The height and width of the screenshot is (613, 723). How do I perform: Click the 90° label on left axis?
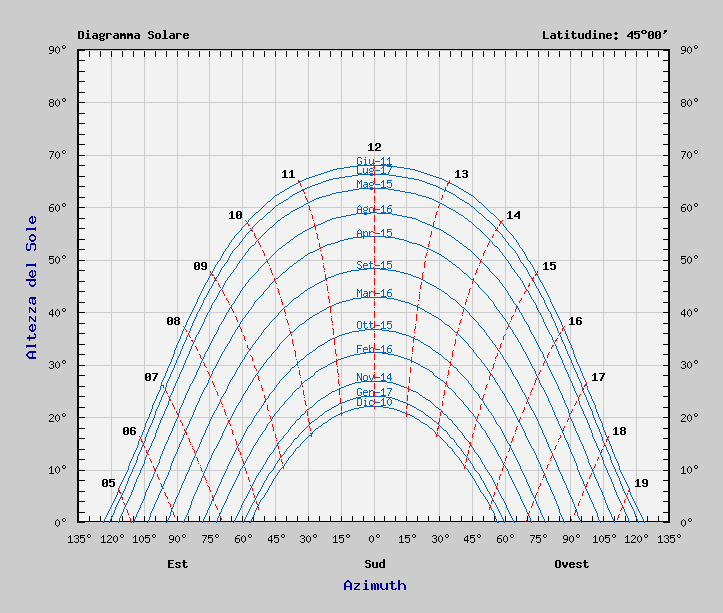click(58, 49)
